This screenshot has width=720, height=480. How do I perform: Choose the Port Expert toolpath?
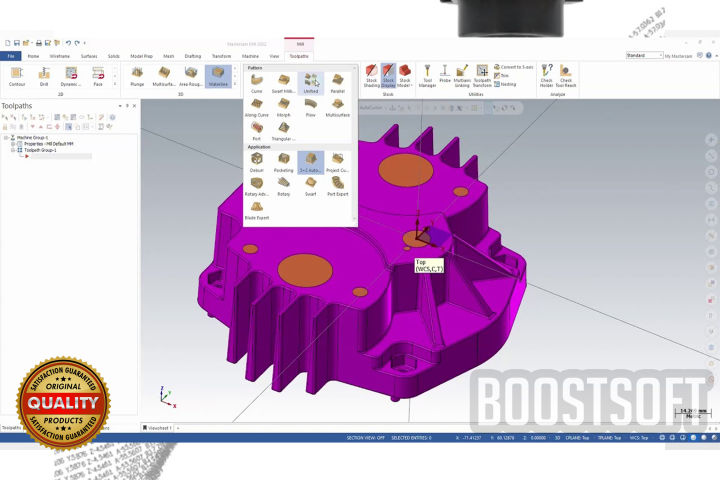click(x=338, y=186)
